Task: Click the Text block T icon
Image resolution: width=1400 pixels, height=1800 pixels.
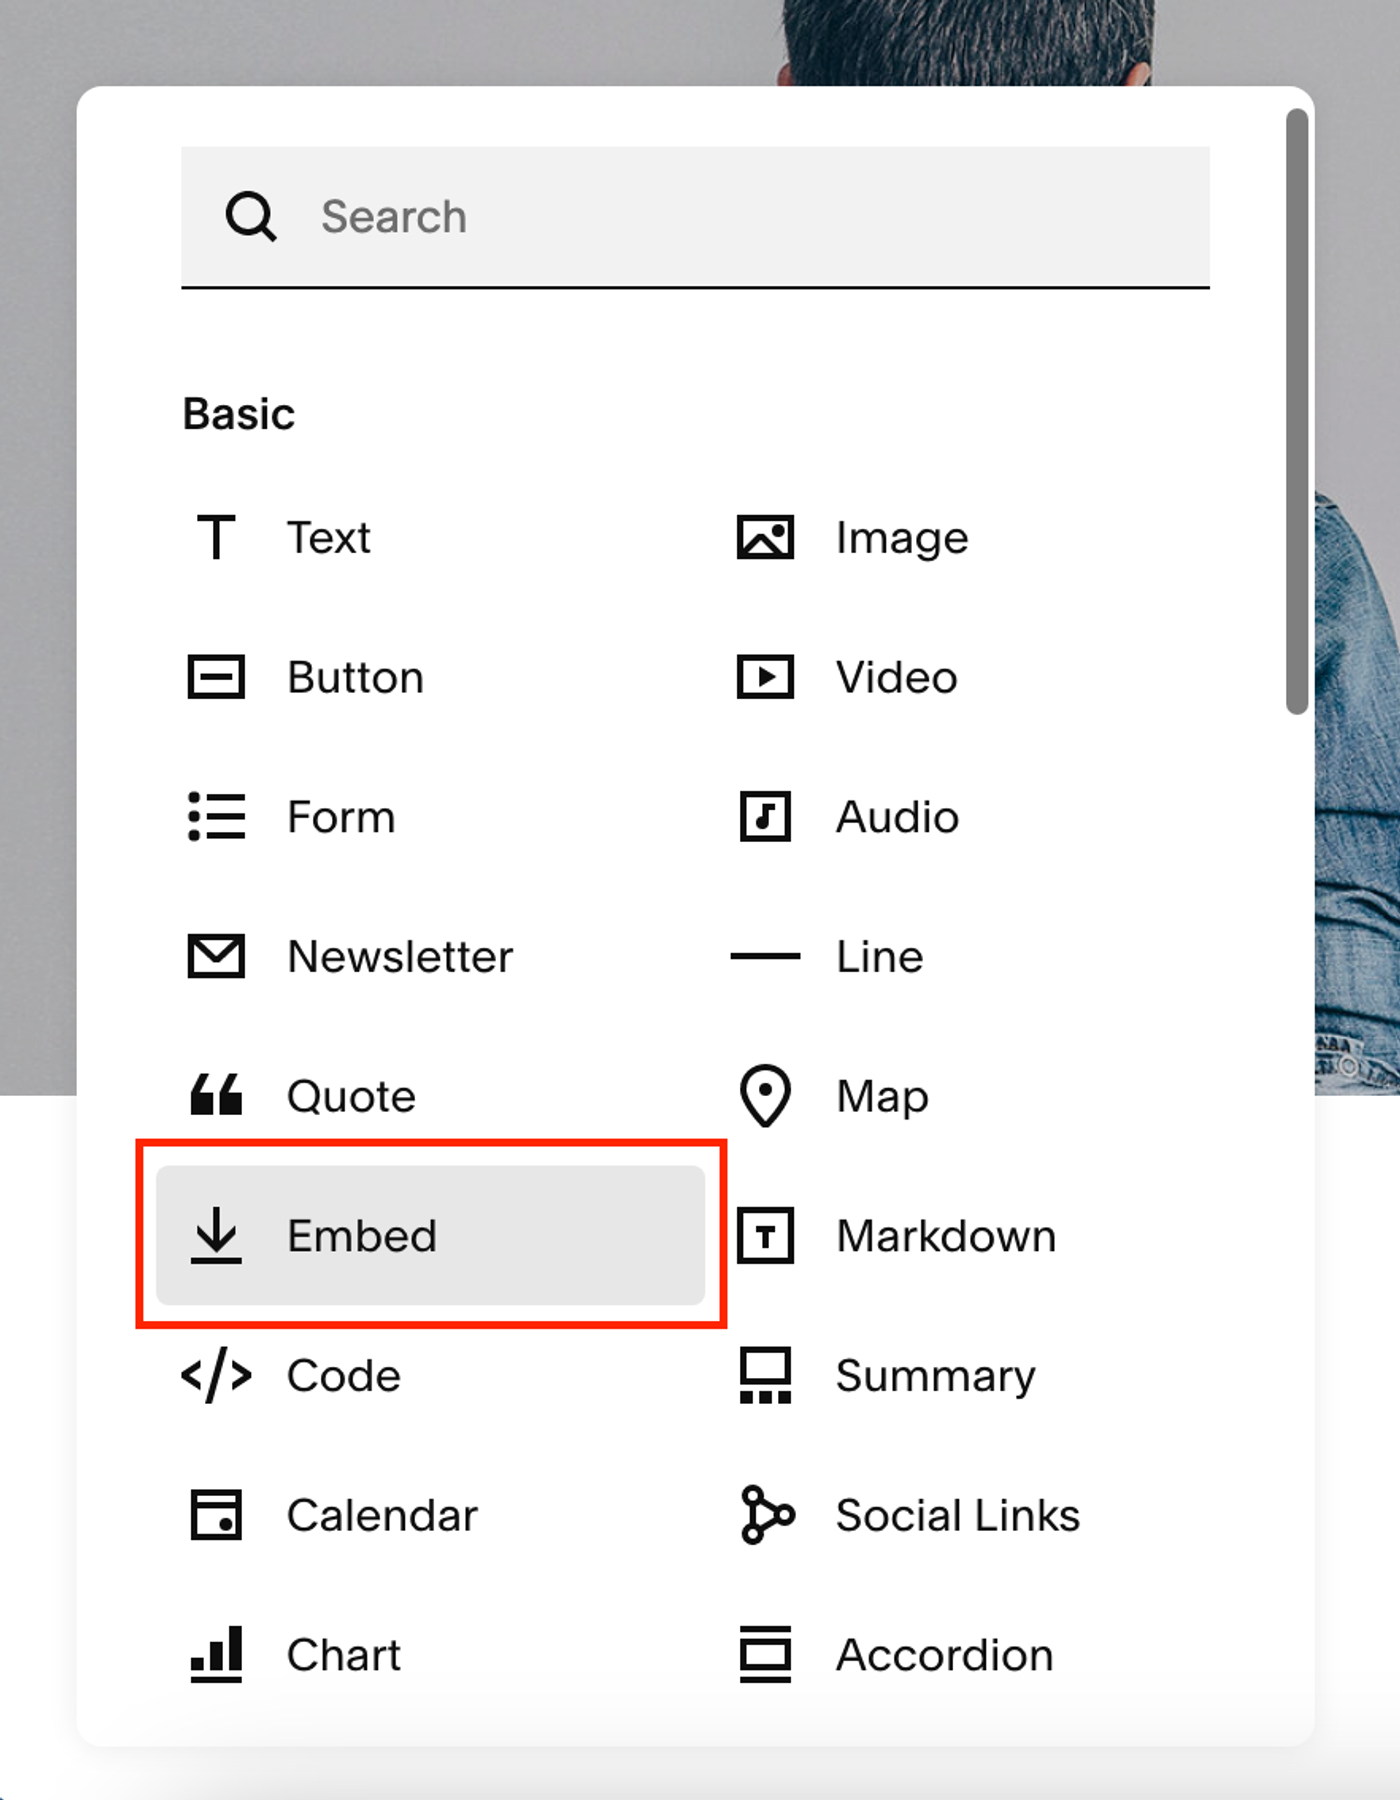Action: tap(216, 537)
